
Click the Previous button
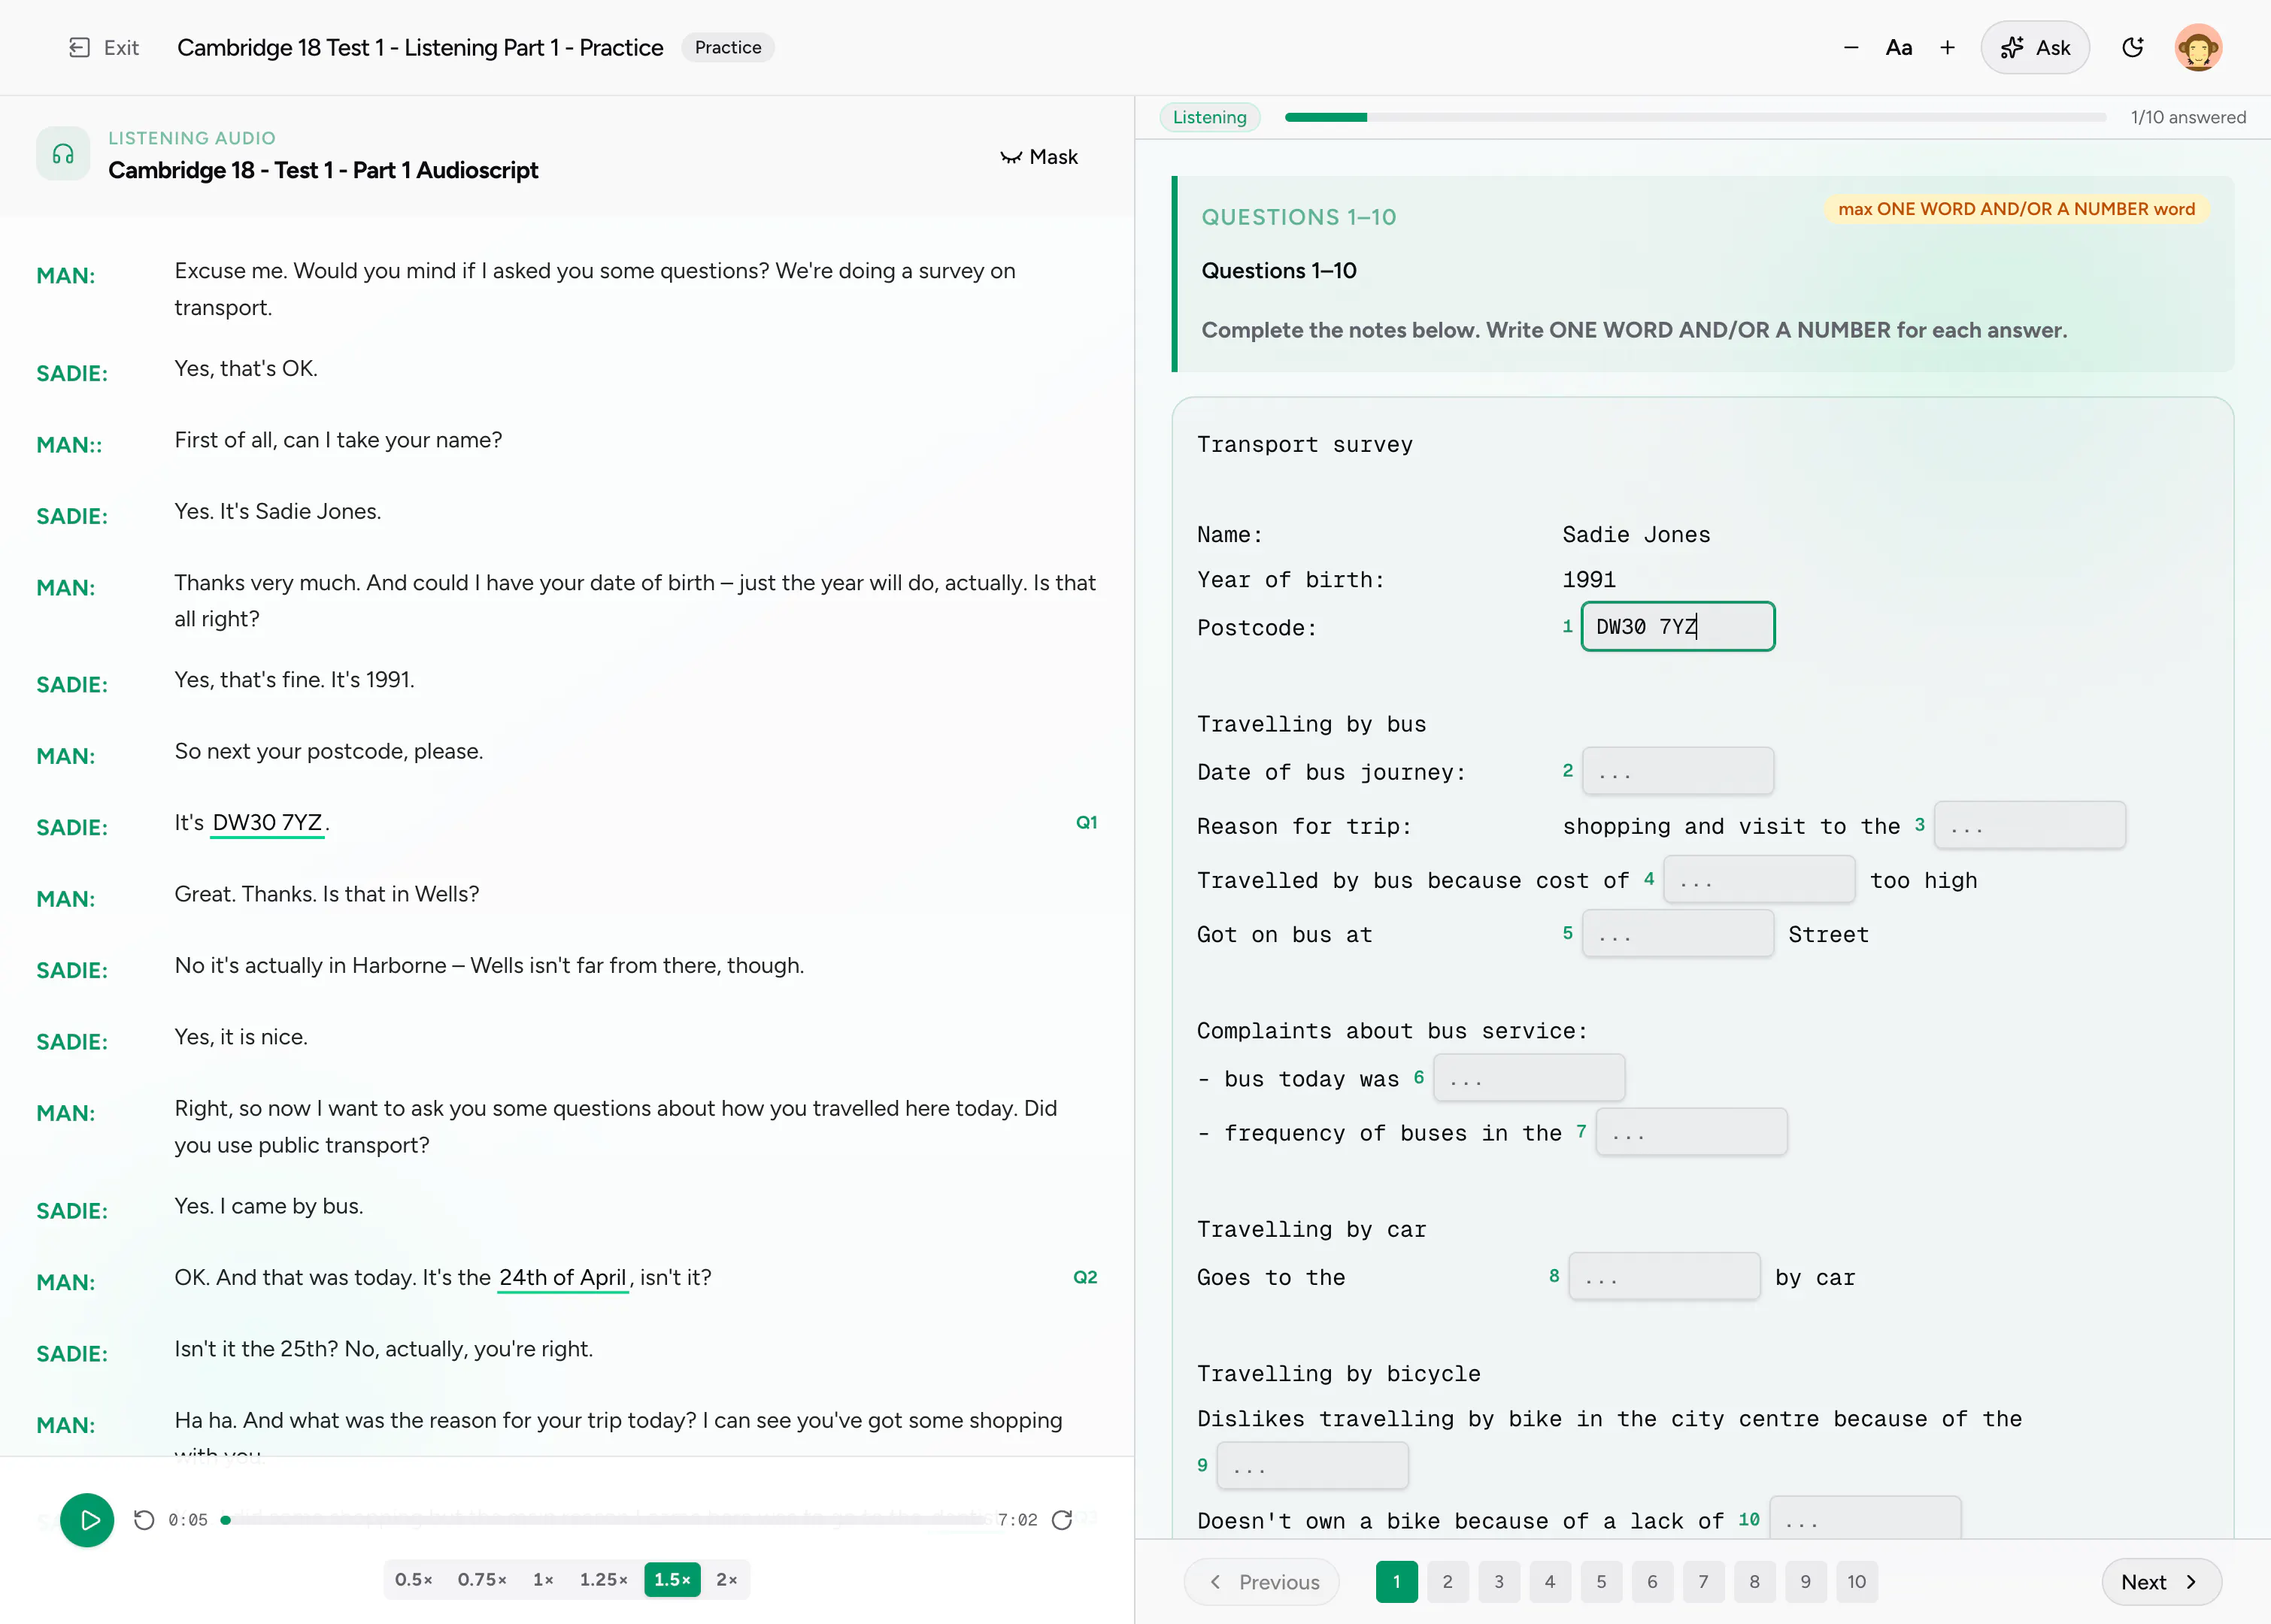click(x=1262, y=1582)
